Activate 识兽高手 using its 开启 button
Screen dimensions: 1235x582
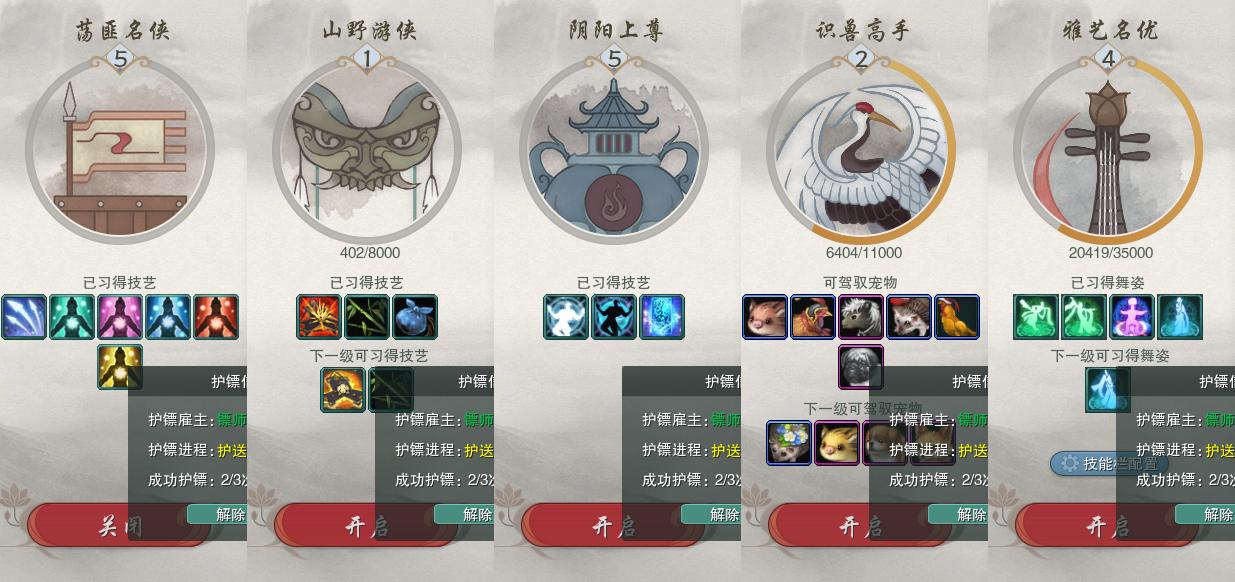point(859,525)
